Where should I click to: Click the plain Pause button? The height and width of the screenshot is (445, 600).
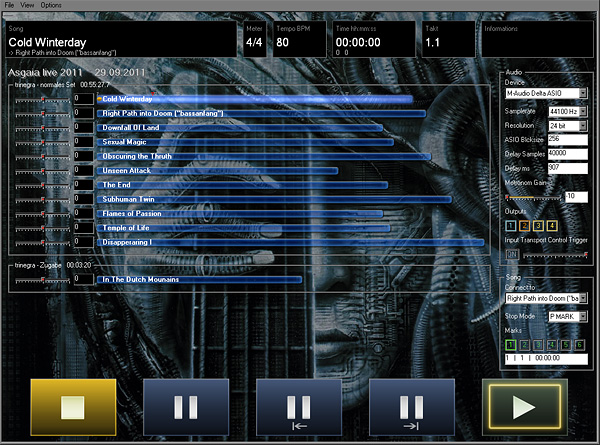click(x=186, y=407)
